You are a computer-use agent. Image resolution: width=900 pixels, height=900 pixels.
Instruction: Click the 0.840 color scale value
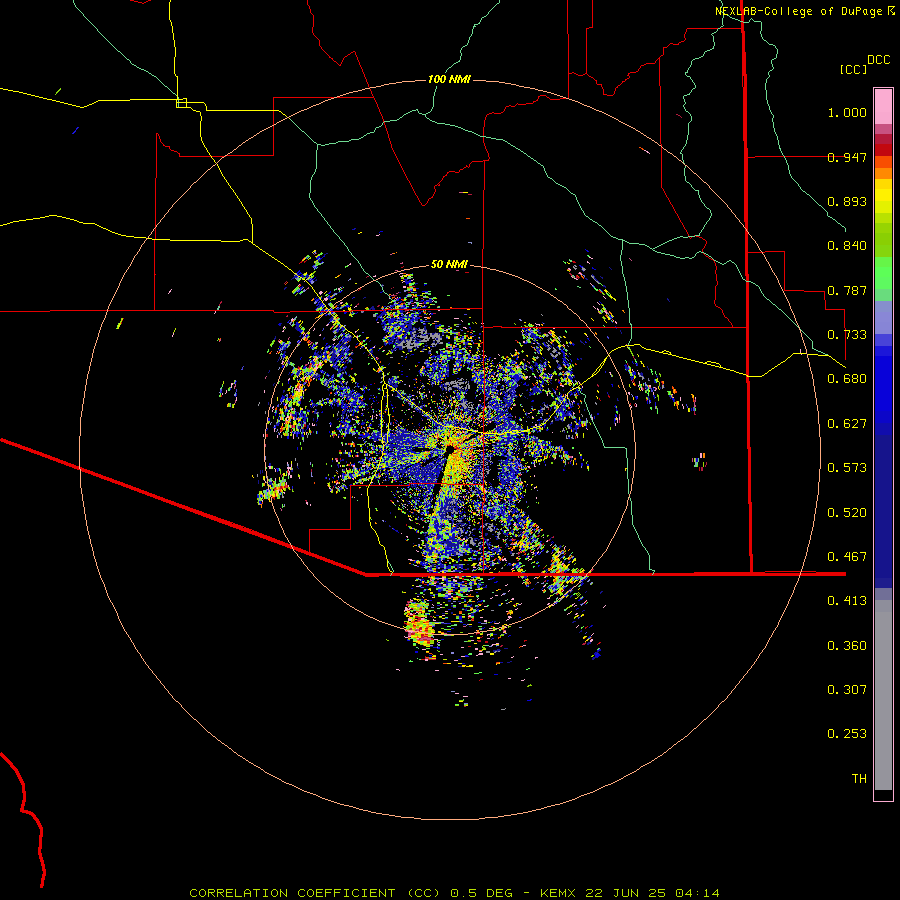847,246
